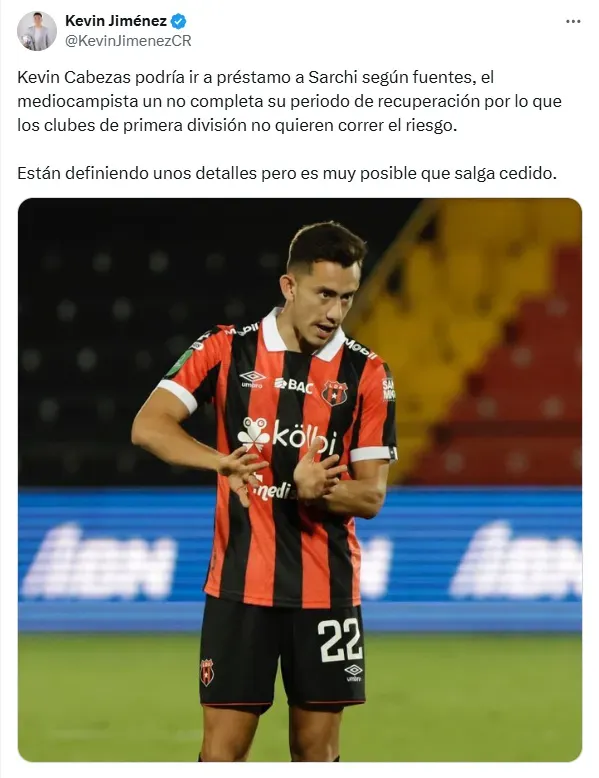Click the words 'Kevin Cabezas' in the tweet
The width and height of the screenshot is (599, 778).
pos(74,77)
